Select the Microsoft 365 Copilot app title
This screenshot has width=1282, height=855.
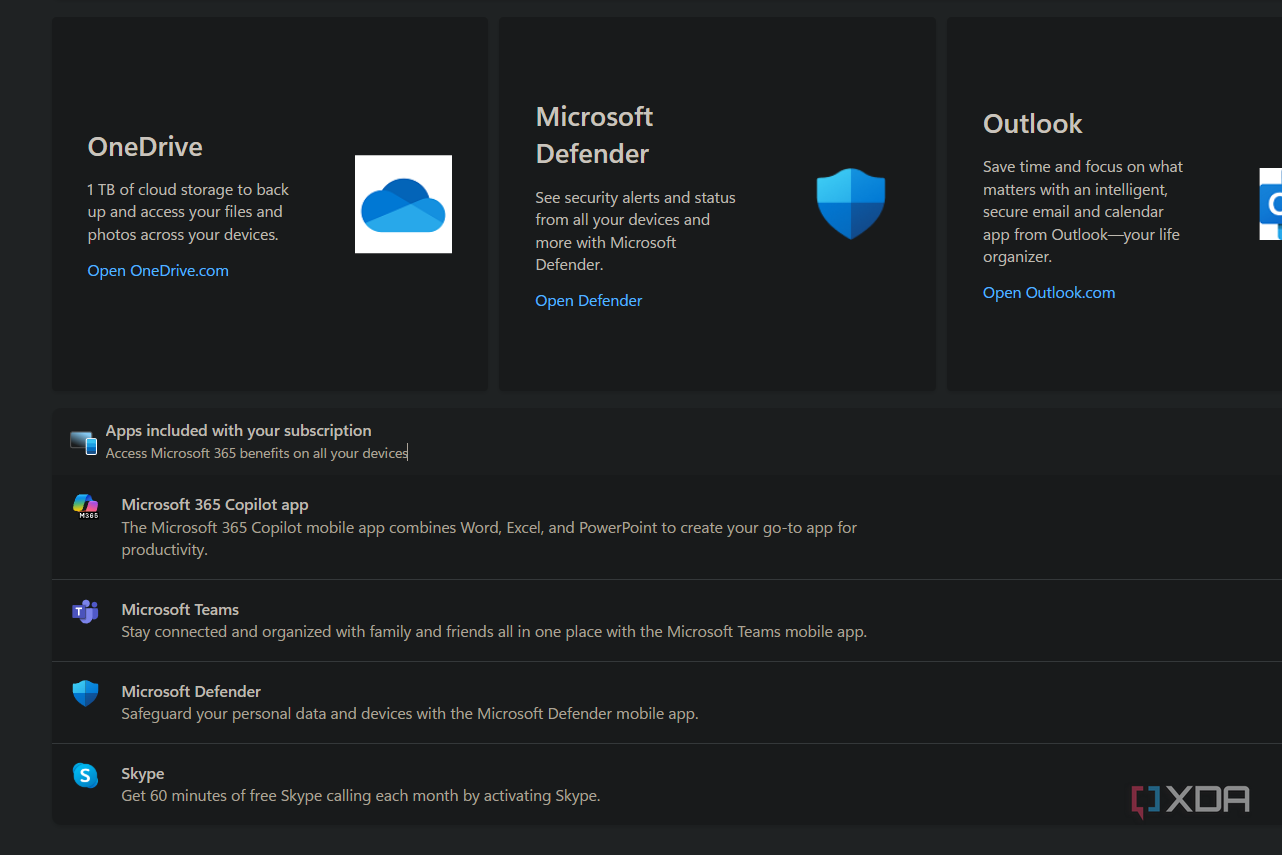[215, 505]
